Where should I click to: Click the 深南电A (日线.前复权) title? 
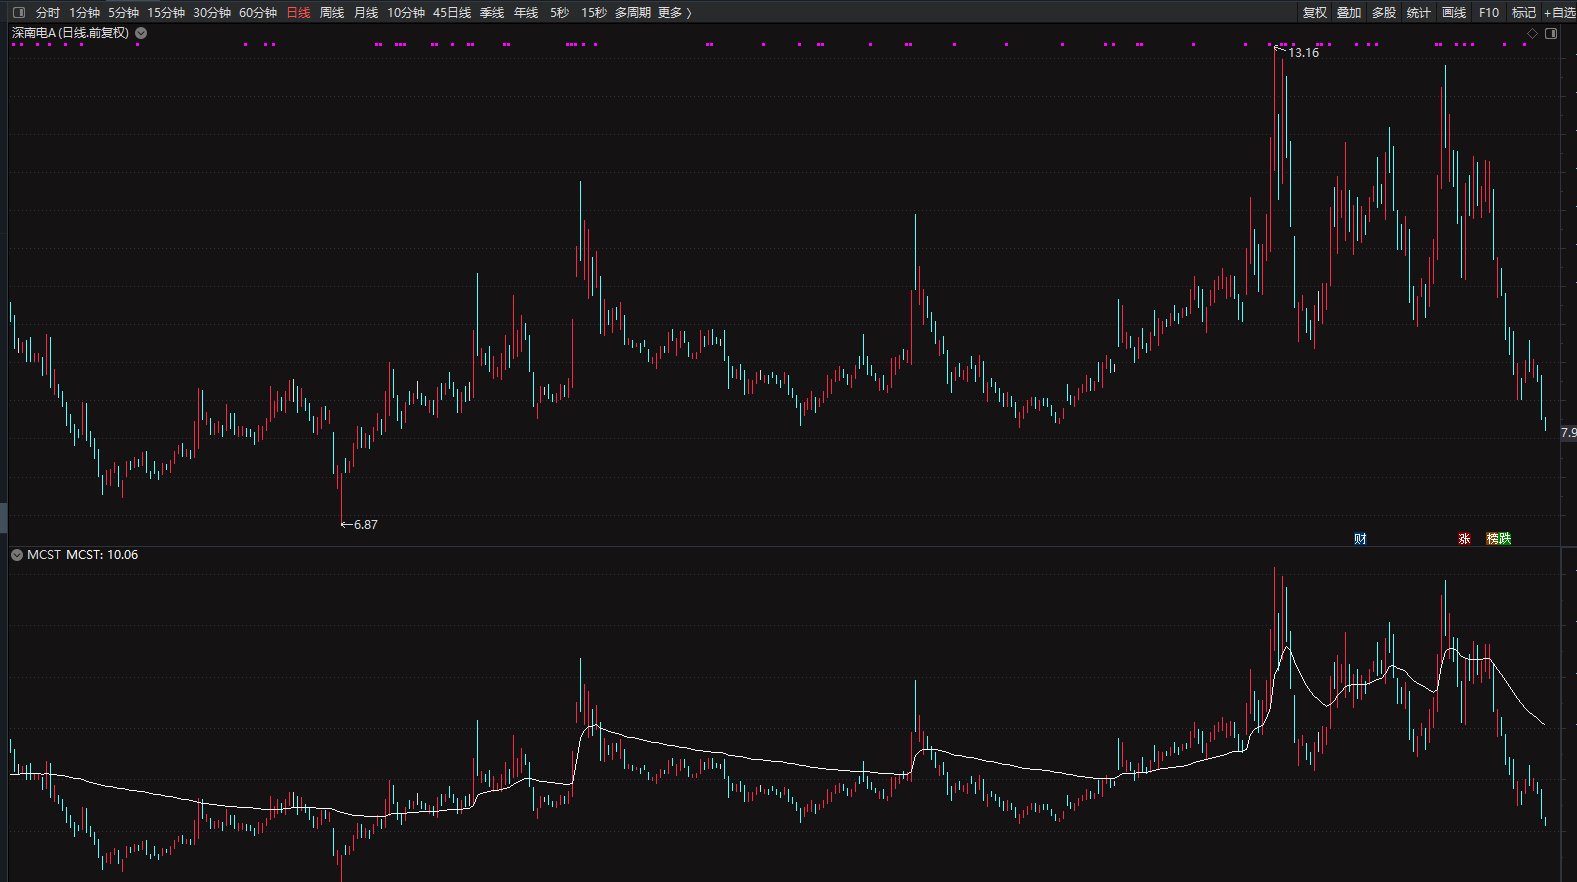70,33
